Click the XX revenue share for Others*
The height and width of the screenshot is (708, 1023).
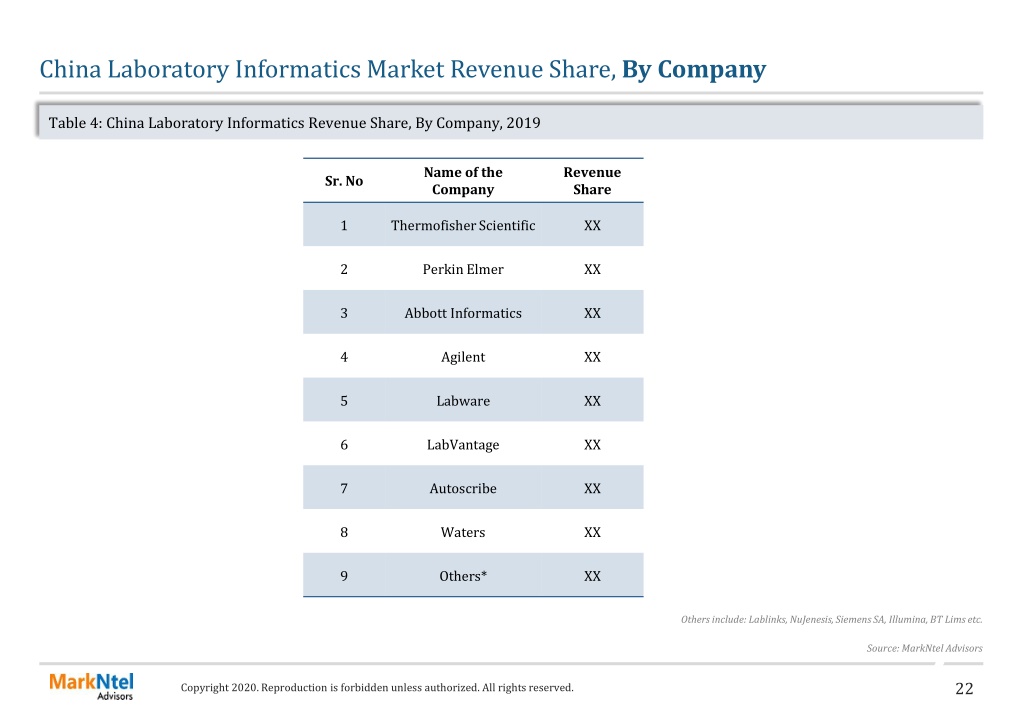(x=592, y=576)
